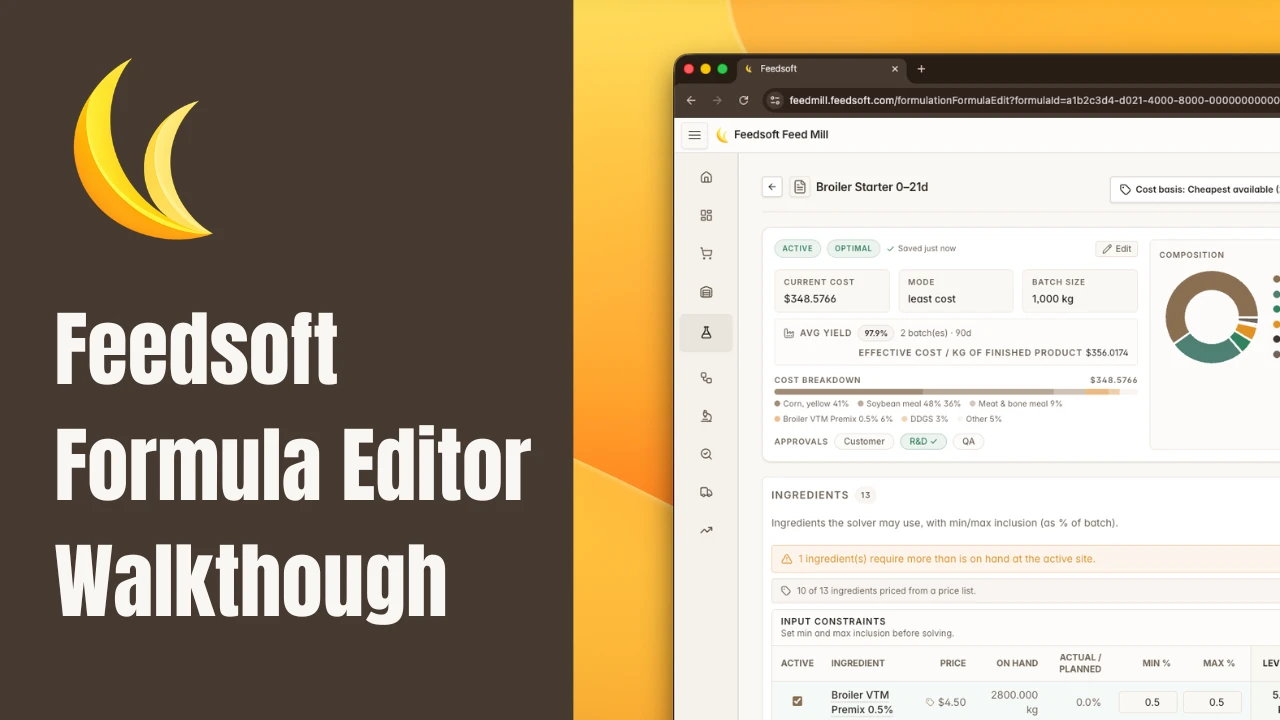The image size is (1280, 720).
Task: Toggle the R&D approval chip
Action: [923, 441]
